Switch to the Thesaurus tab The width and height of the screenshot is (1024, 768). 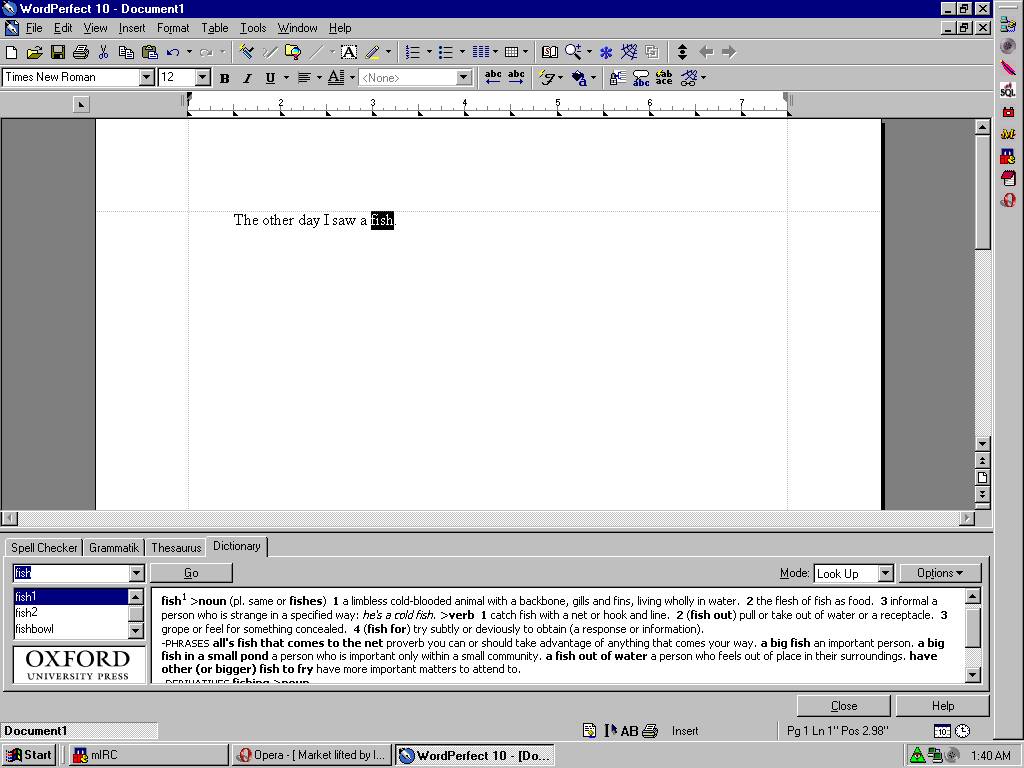pos(176,548)
